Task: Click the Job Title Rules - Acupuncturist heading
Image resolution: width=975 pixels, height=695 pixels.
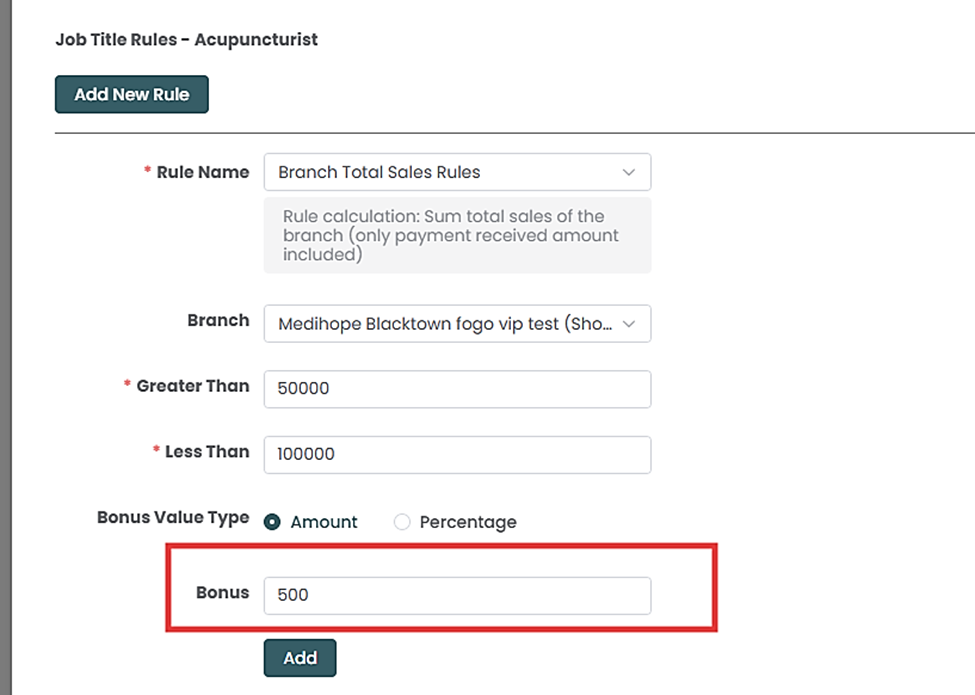Action: pos(186,40)
